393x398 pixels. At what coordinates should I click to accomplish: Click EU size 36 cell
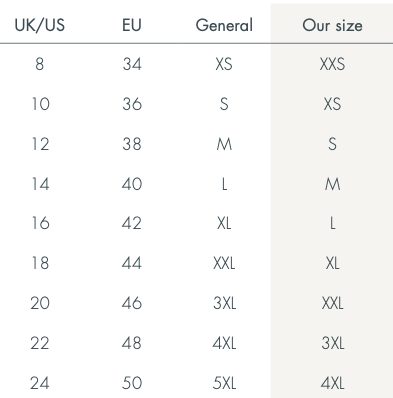(x=132, y=104)
